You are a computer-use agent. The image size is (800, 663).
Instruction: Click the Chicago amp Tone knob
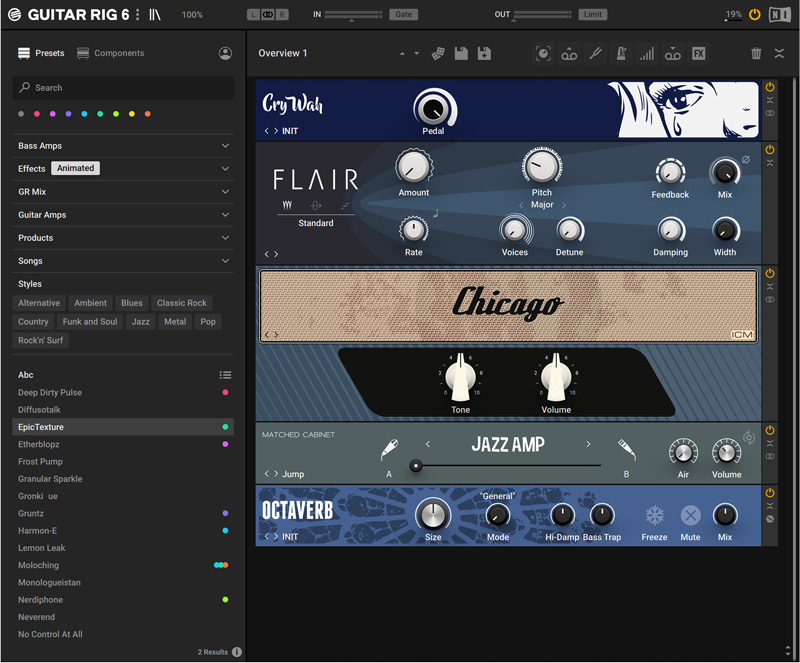[461, 378]
